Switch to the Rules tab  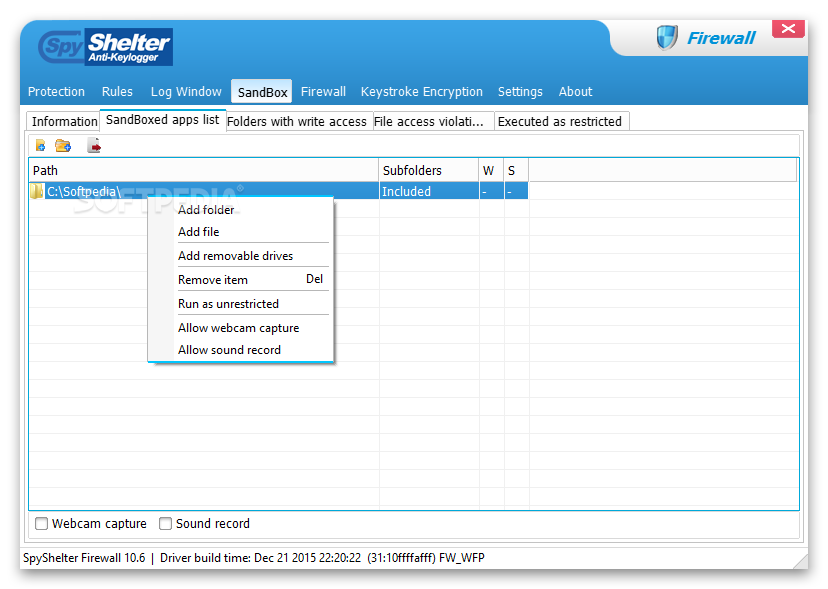(x=117, y=92)
